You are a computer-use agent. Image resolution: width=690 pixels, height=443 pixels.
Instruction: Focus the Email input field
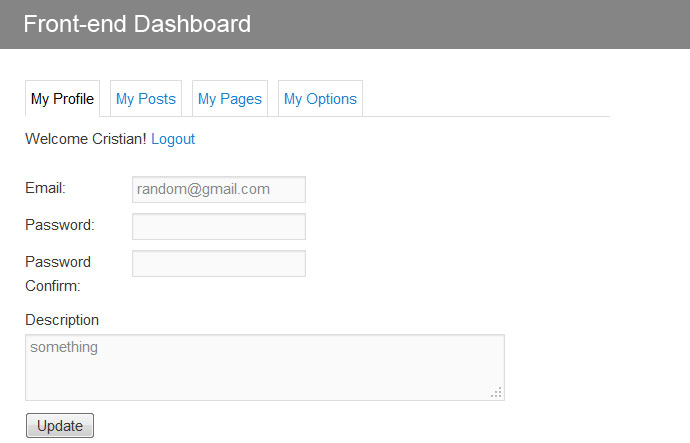pos(219,190)
